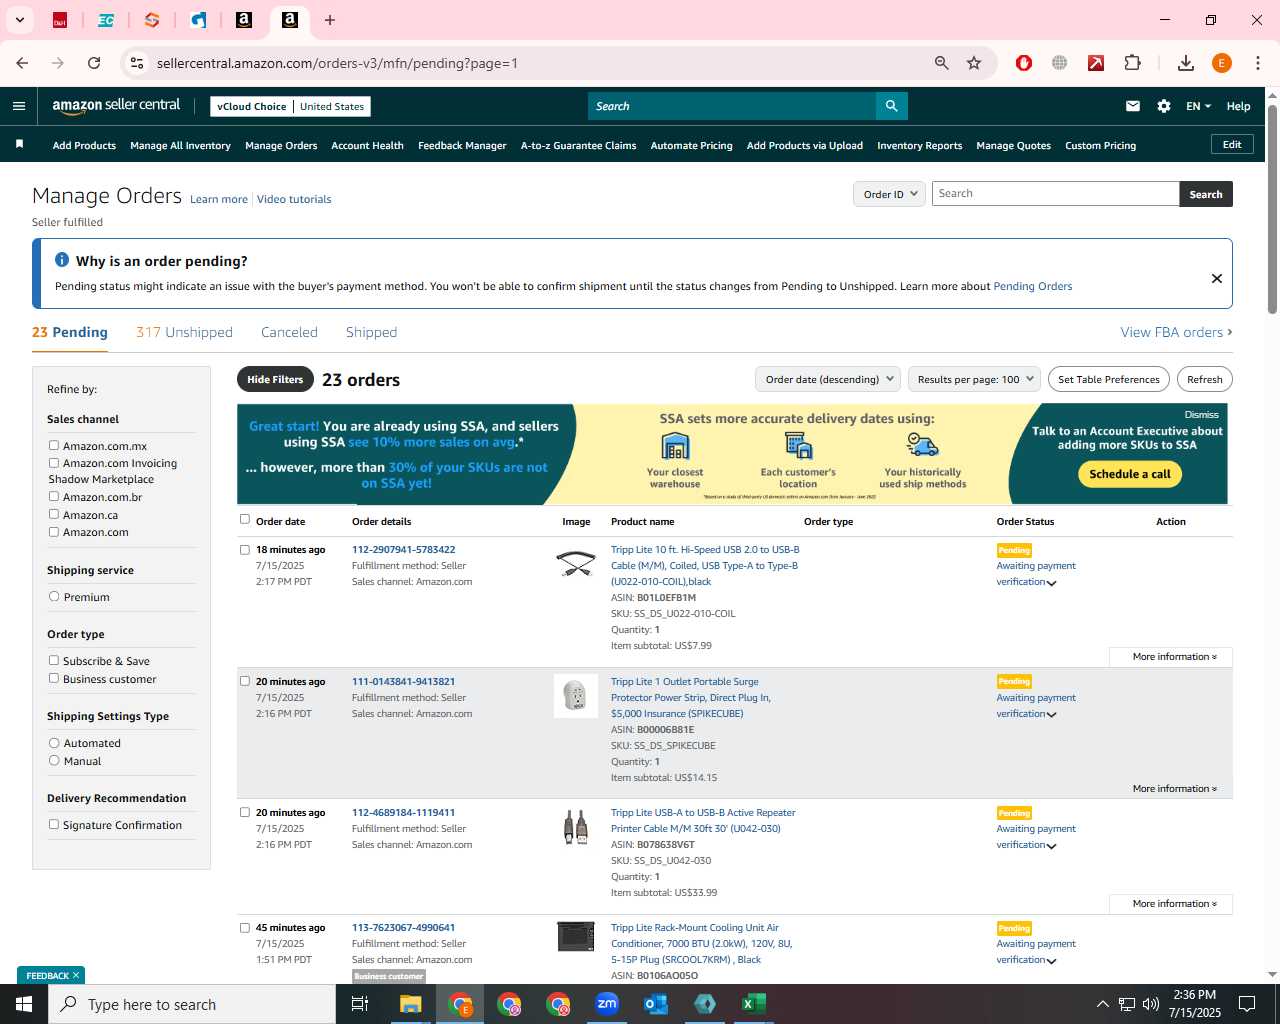Open the Order date (descending) sort dropdown
This screenshot has width=1280, height=1024.
point(827,379)
